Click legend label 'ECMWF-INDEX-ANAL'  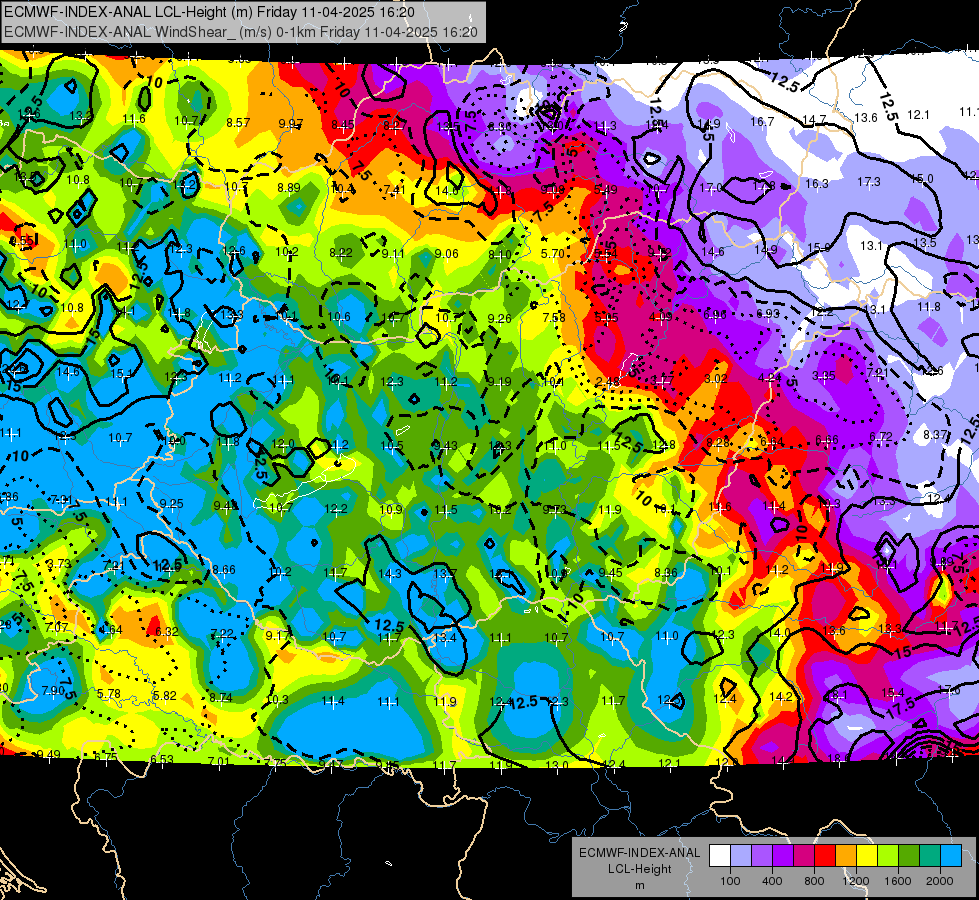(639, 853)
